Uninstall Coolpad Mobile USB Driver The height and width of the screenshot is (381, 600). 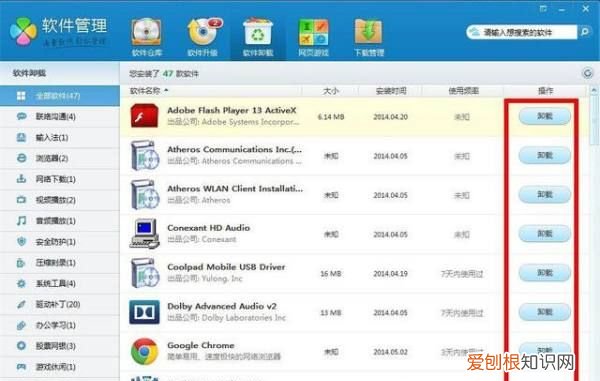point(545,273)
